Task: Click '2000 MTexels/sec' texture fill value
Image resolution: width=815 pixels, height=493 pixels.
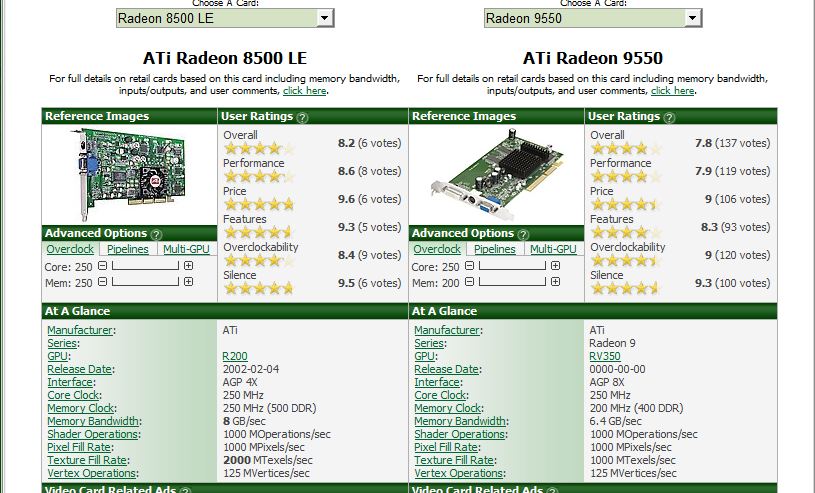Action: click(268, 460)
